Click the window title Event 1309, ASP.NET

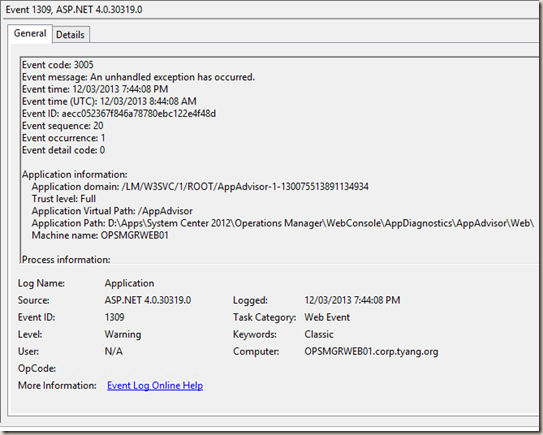(x=74, y=9)
